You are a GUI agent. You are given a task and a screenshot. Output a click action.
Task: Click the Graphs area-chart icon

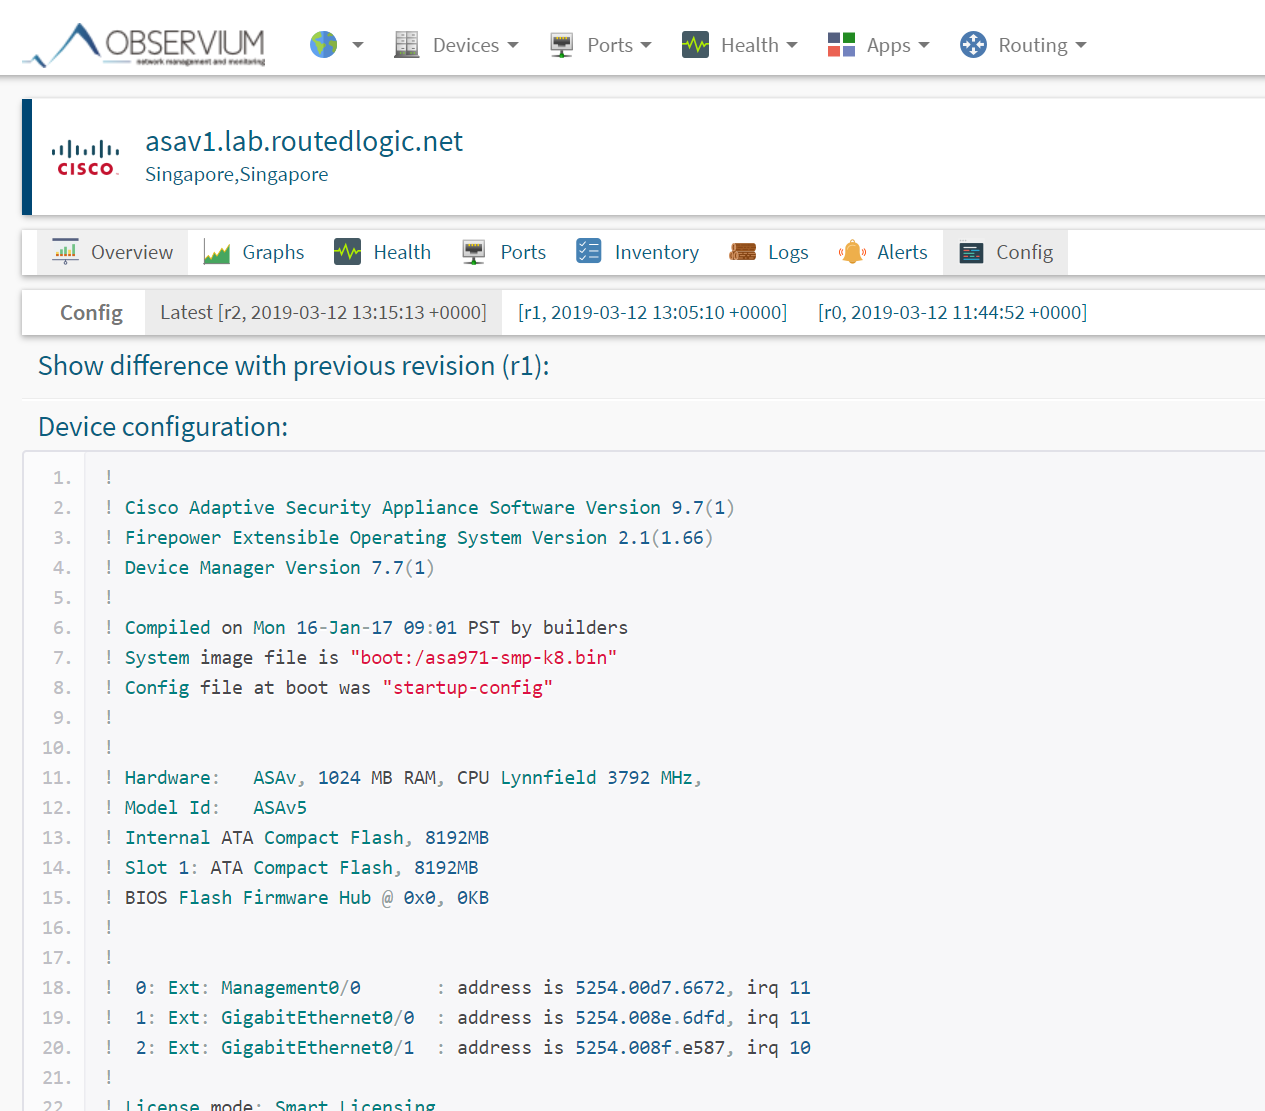217,252
